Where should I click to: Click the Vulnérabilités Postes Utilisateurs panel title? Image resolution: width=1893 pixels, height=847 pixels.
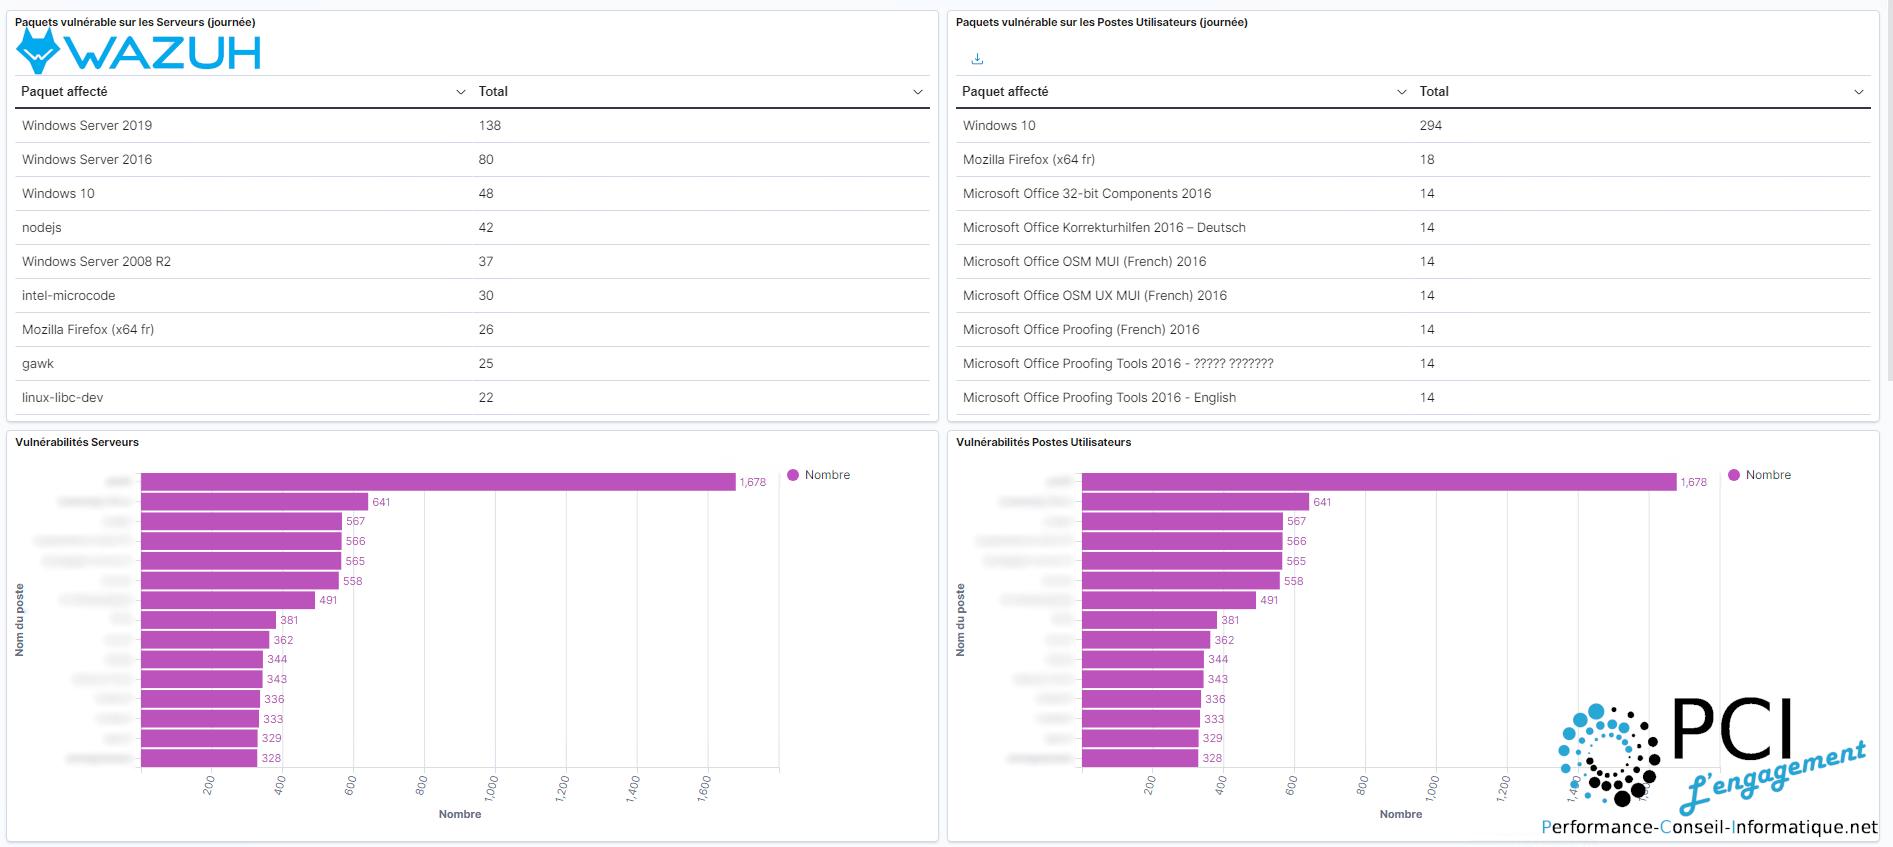pyautogui.click(x=1043, y=442)
